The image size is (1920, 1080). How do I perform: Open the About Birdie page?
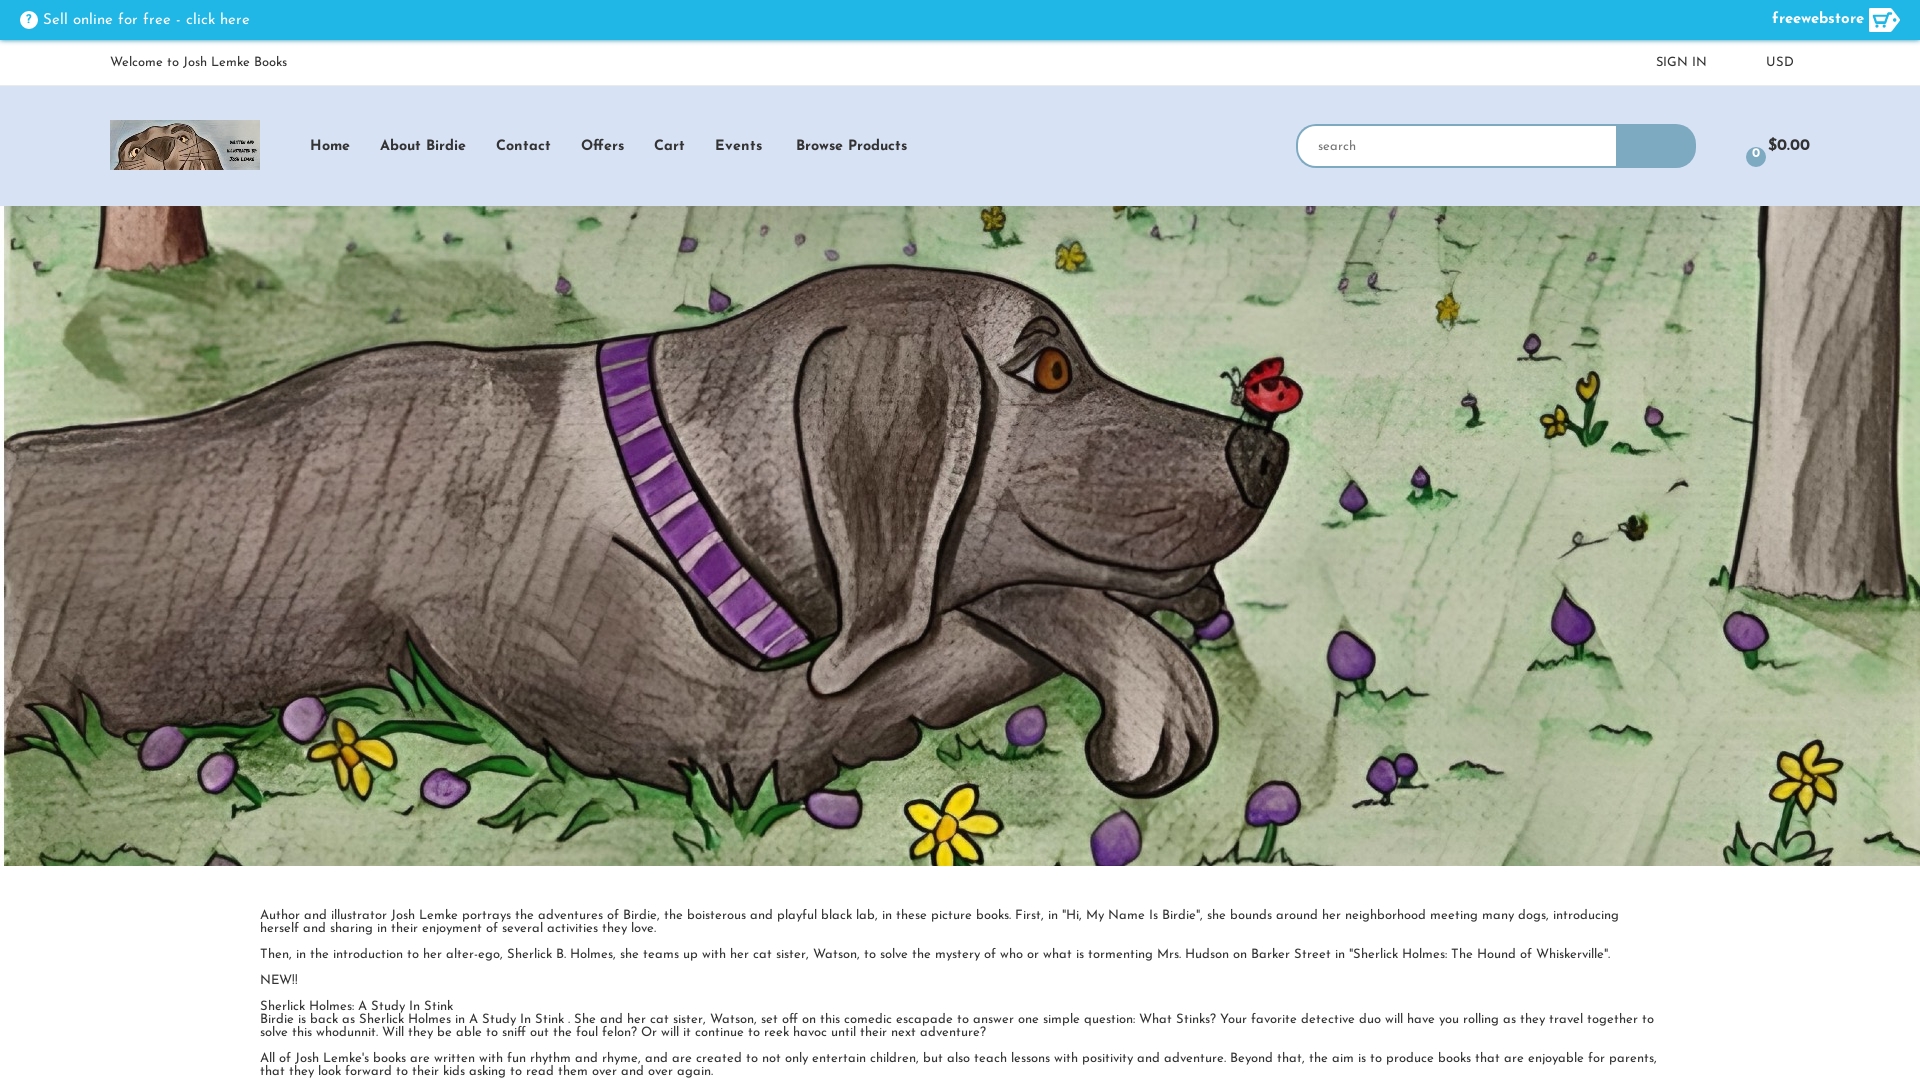point(423,146)
